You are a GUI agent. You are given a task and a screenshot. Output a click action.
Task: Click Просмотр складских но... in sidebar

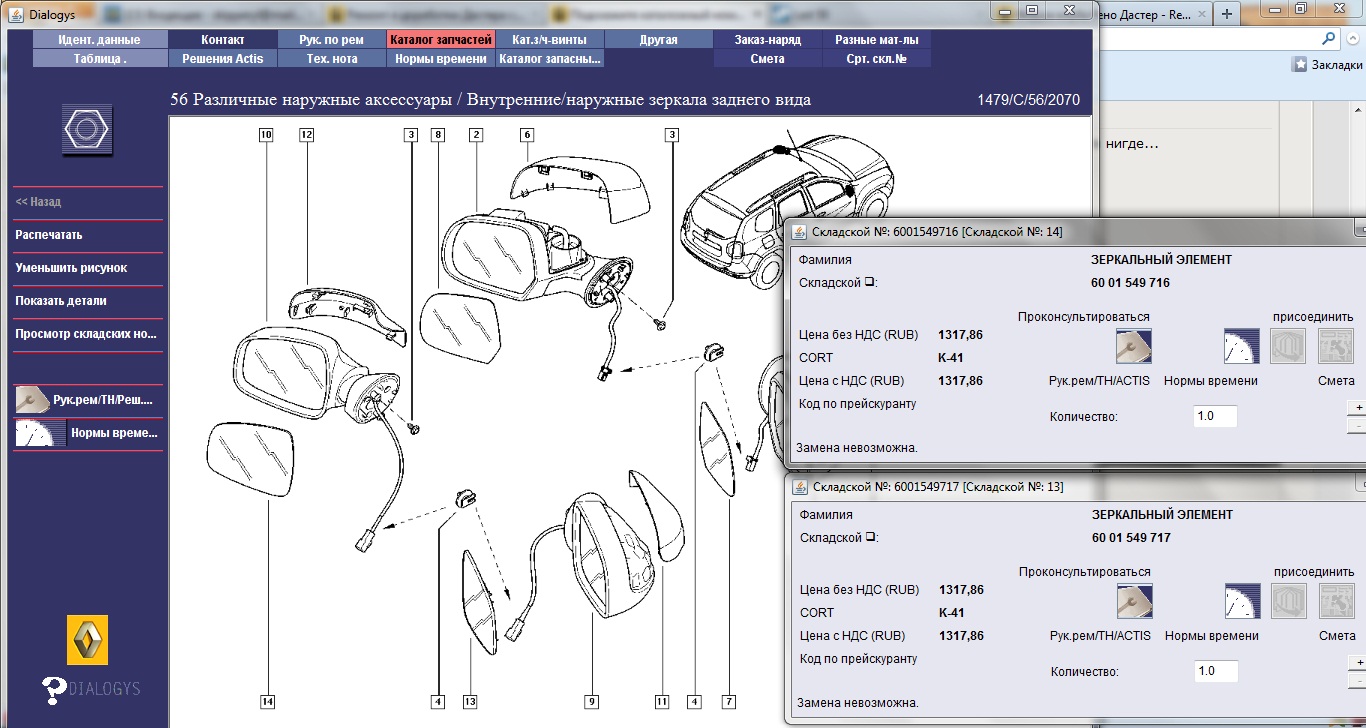(86, 334)
